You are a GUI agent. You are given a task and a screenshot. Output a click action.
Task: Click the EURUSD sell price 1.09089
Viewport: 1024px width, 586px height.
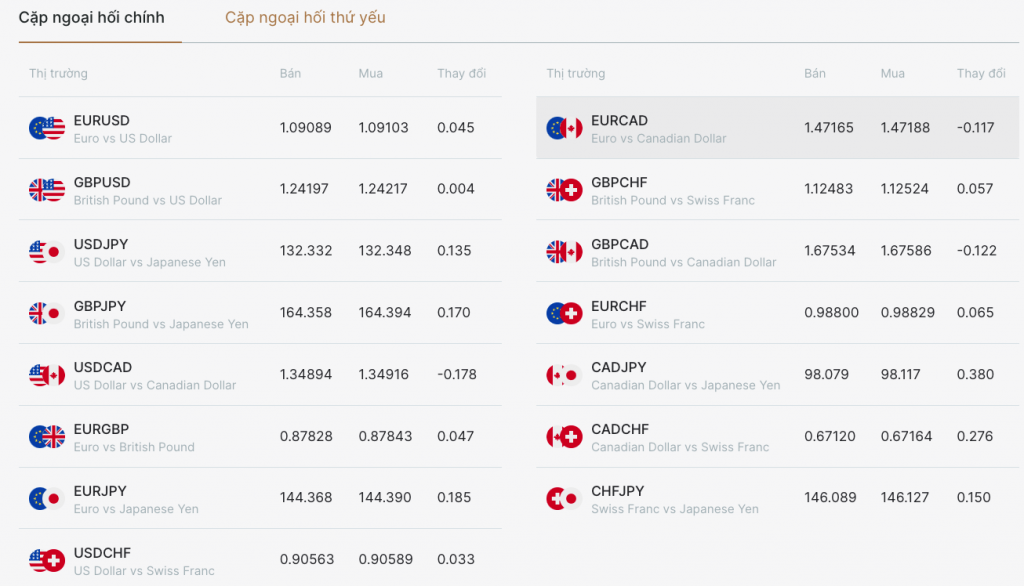(x=305, y=128)
